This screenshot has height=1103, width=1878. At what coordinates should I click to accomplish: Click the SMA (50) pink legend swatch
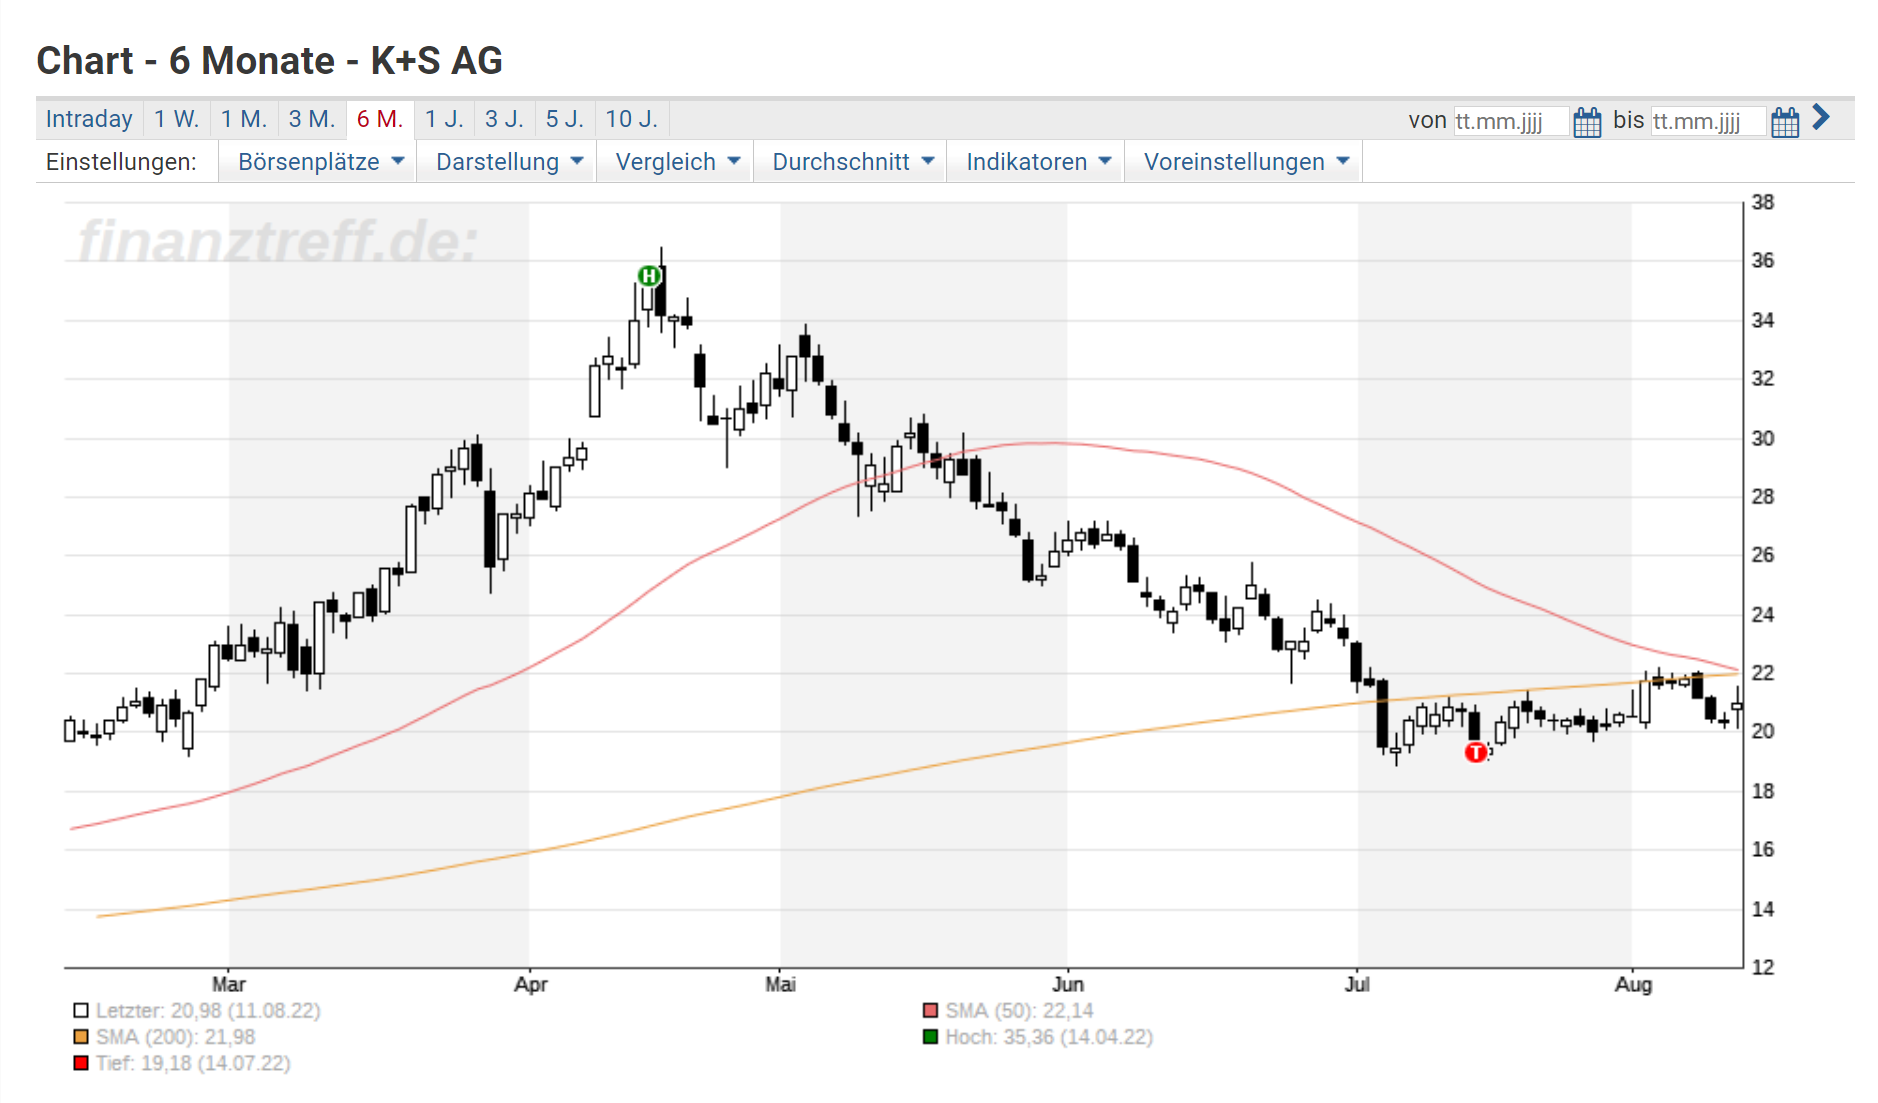[931, 1011]
